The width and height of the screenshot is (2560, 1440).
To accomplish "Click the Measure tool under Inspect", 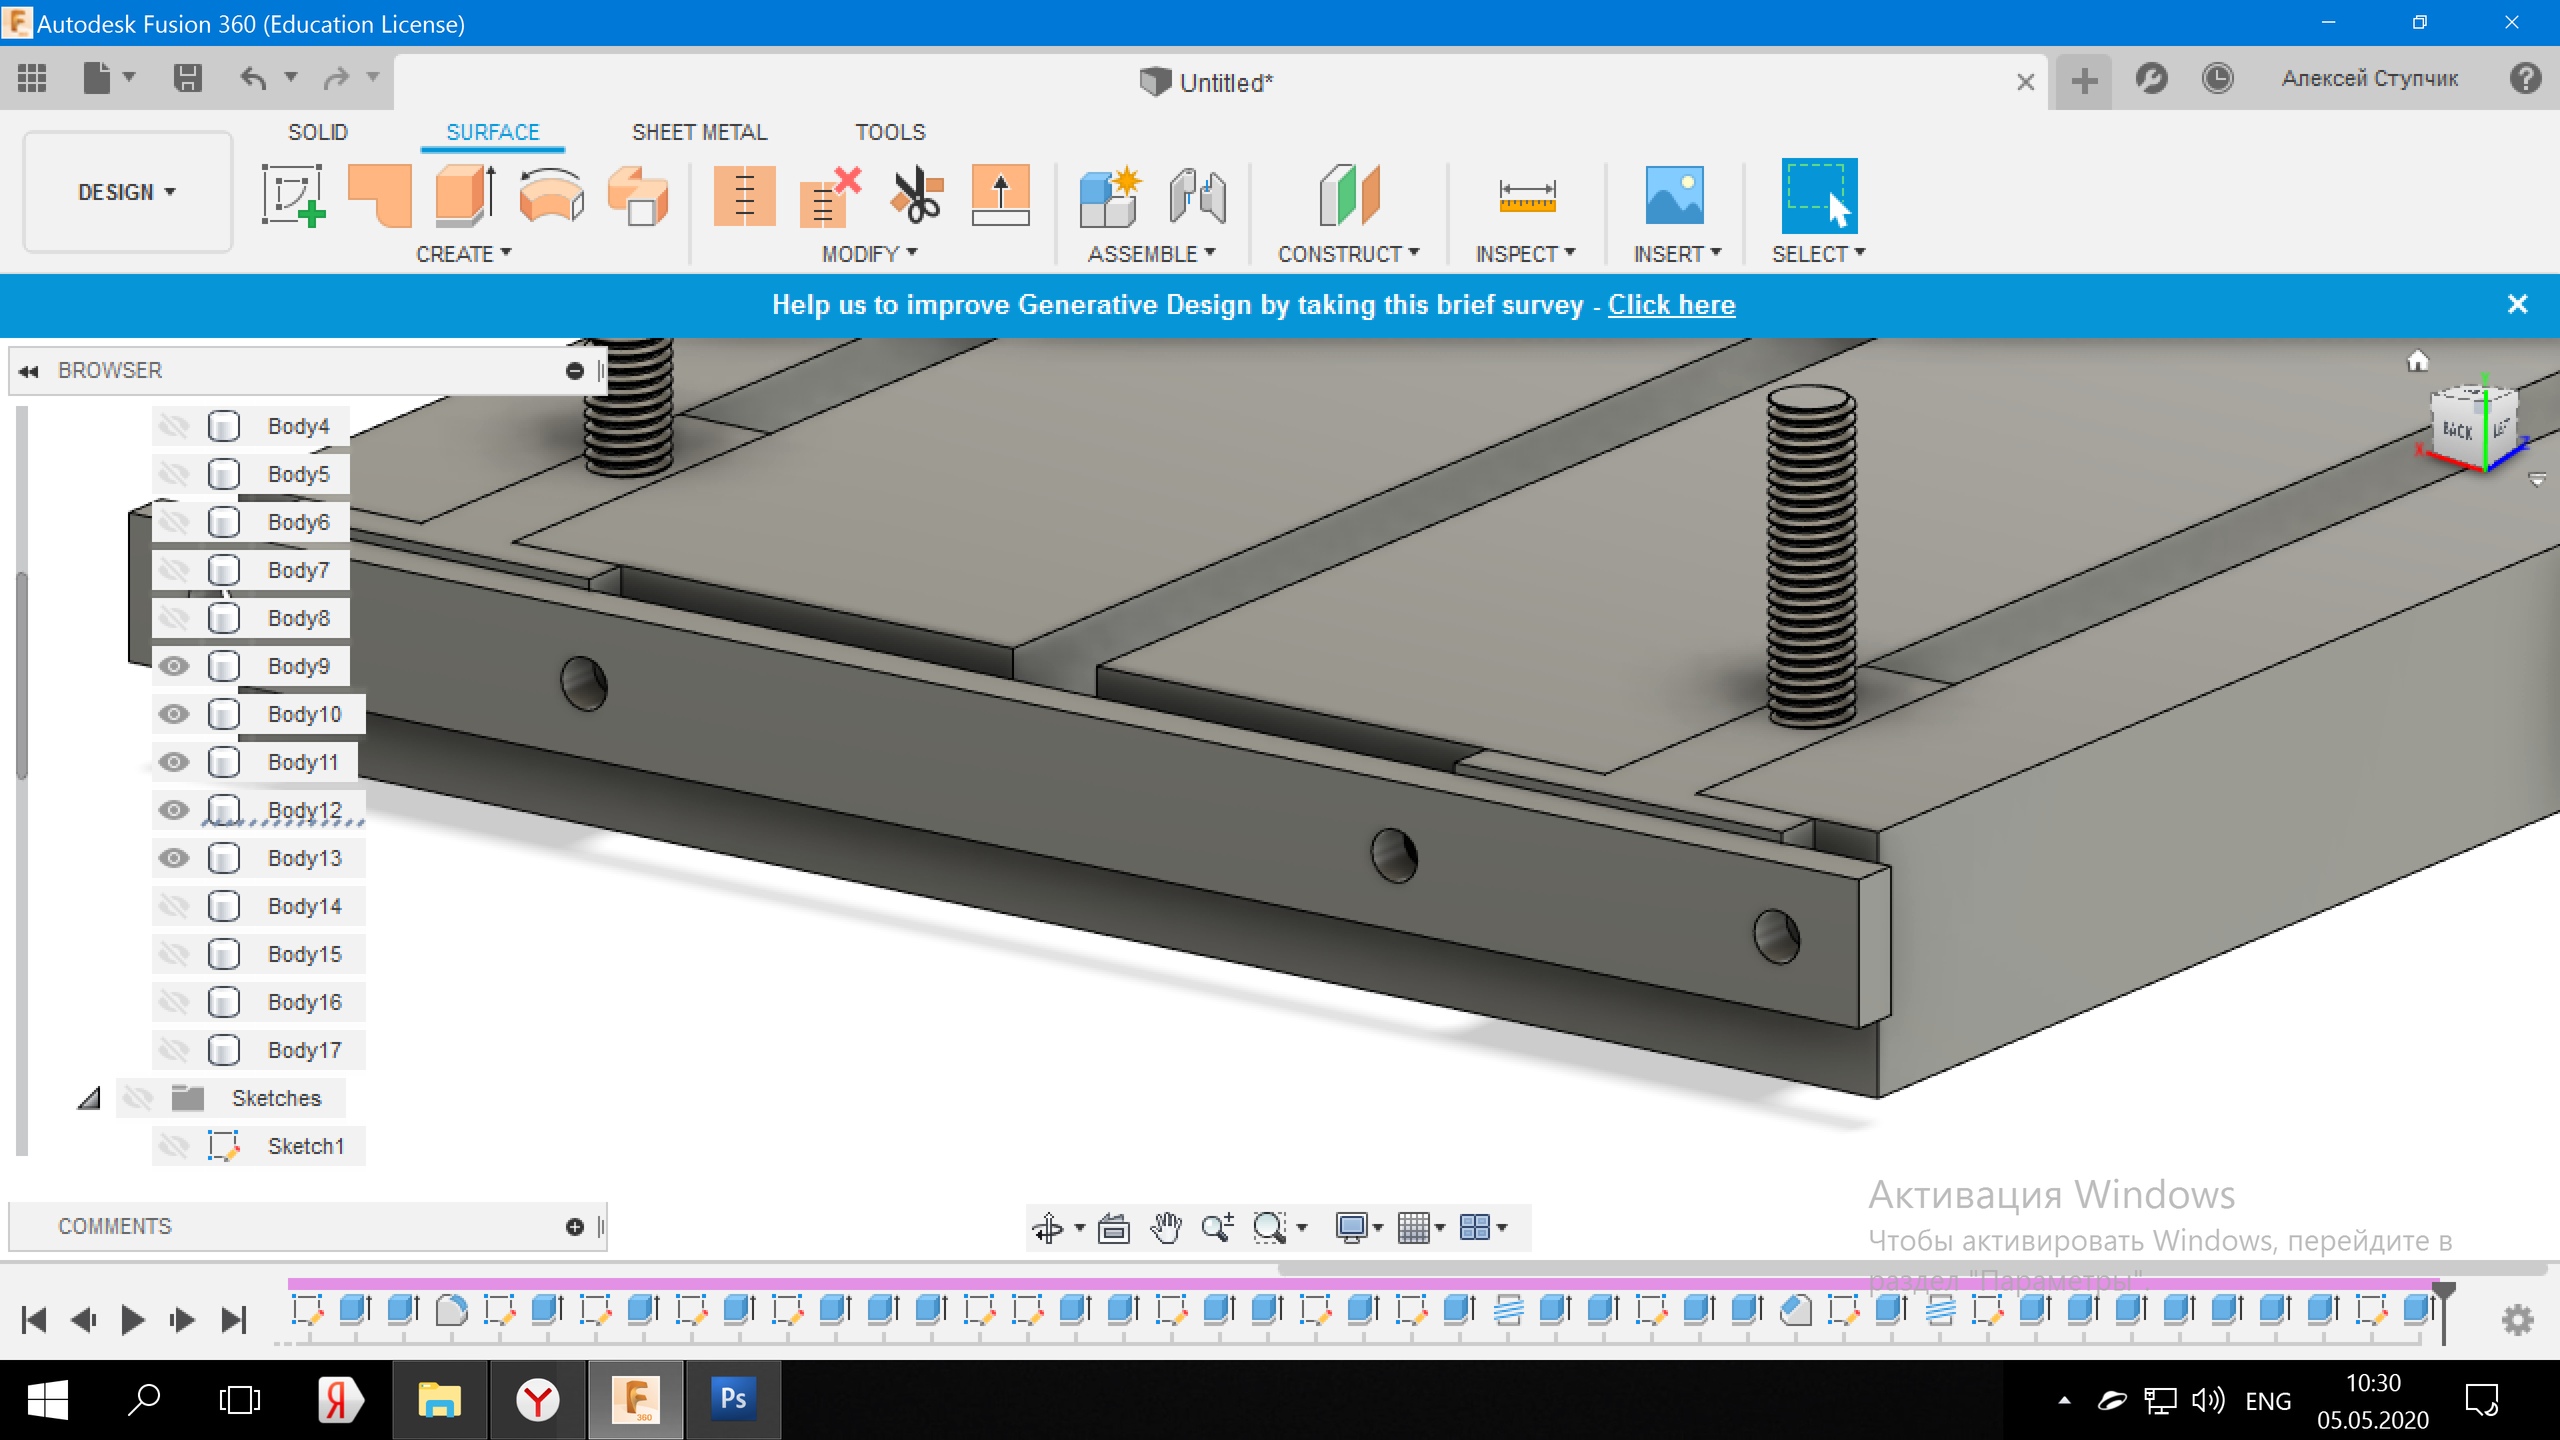I will point(1526,195).
